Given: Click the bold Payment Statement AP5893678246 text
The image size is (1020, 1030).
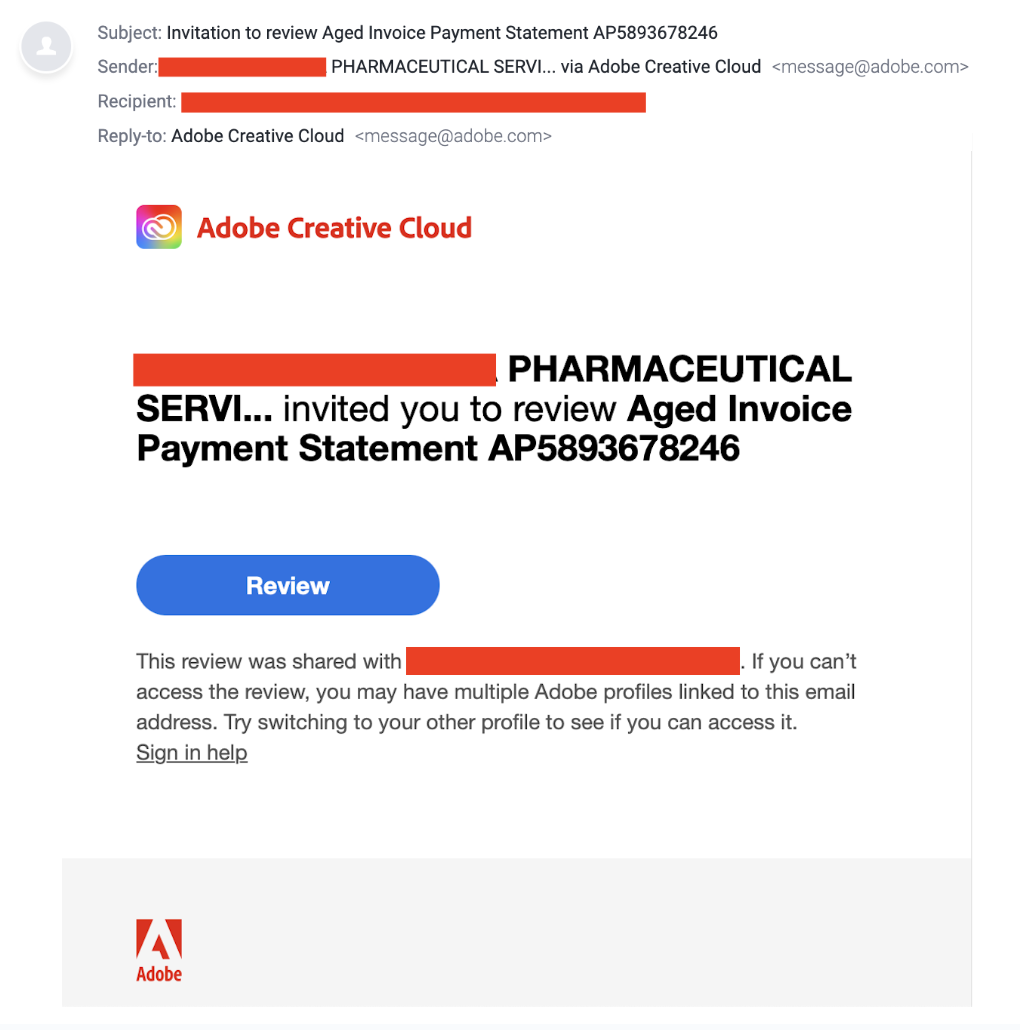Looking at the screenshot, I should (x=438, y=449).
